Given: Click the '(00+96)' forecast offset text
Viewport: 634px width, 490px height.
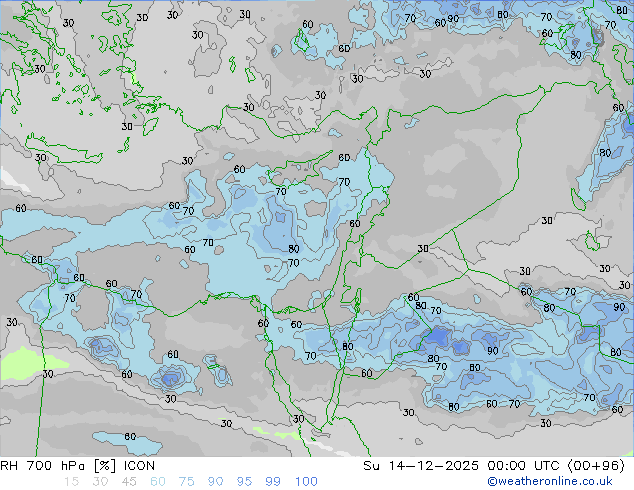Looking at the screenshot, I should coord(596,466).
